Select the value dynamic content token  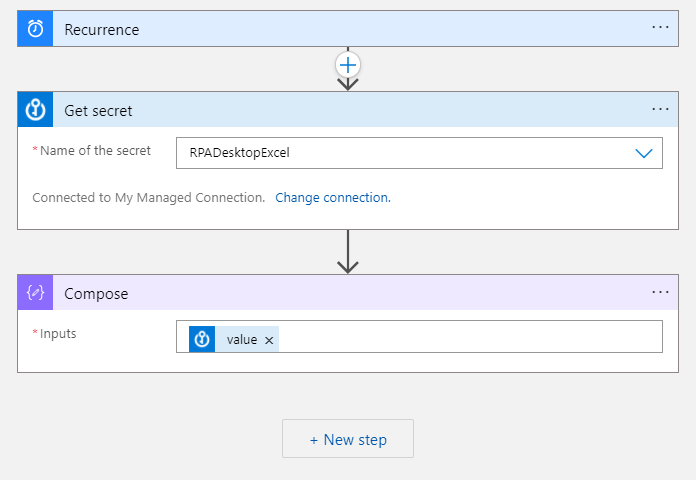click(x=234, y=339)
